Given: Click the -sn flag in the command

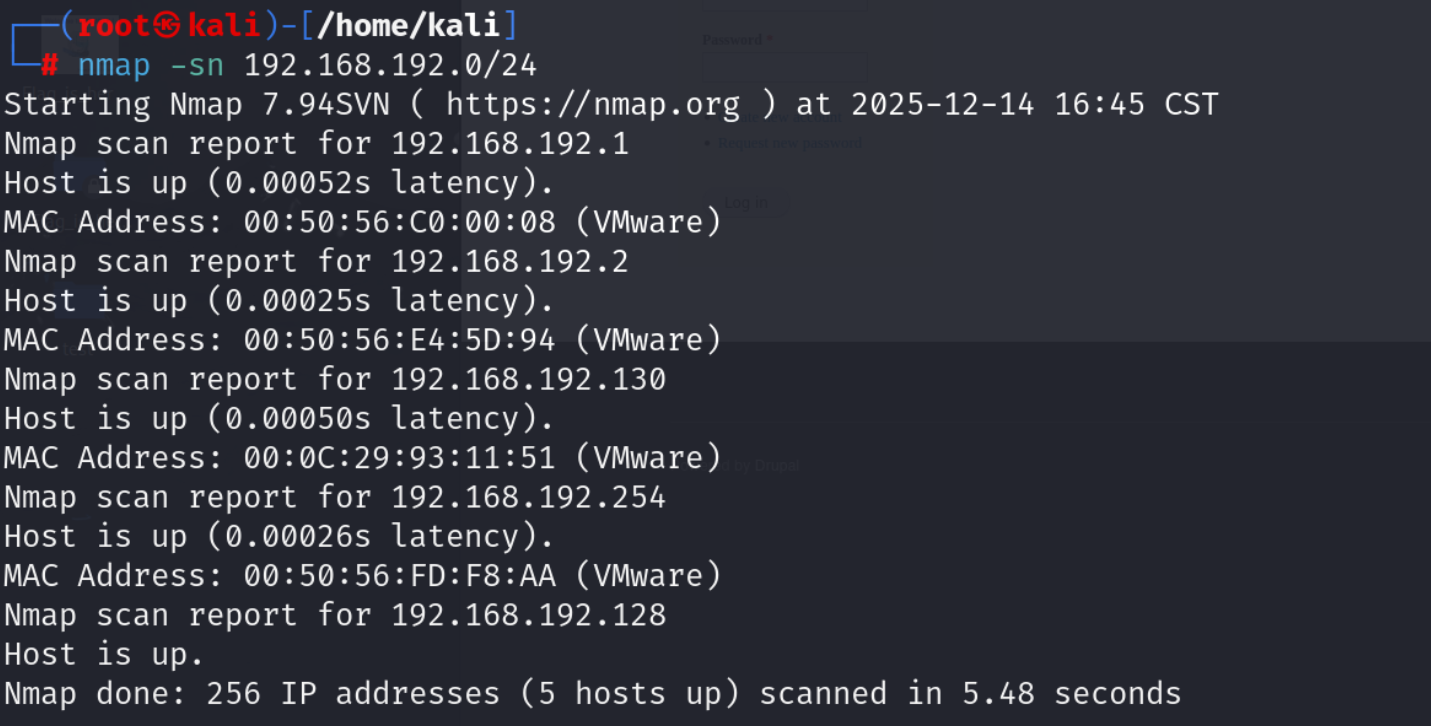Looking at the screenshot, I should pyautogui.click(x=196, y=66).
